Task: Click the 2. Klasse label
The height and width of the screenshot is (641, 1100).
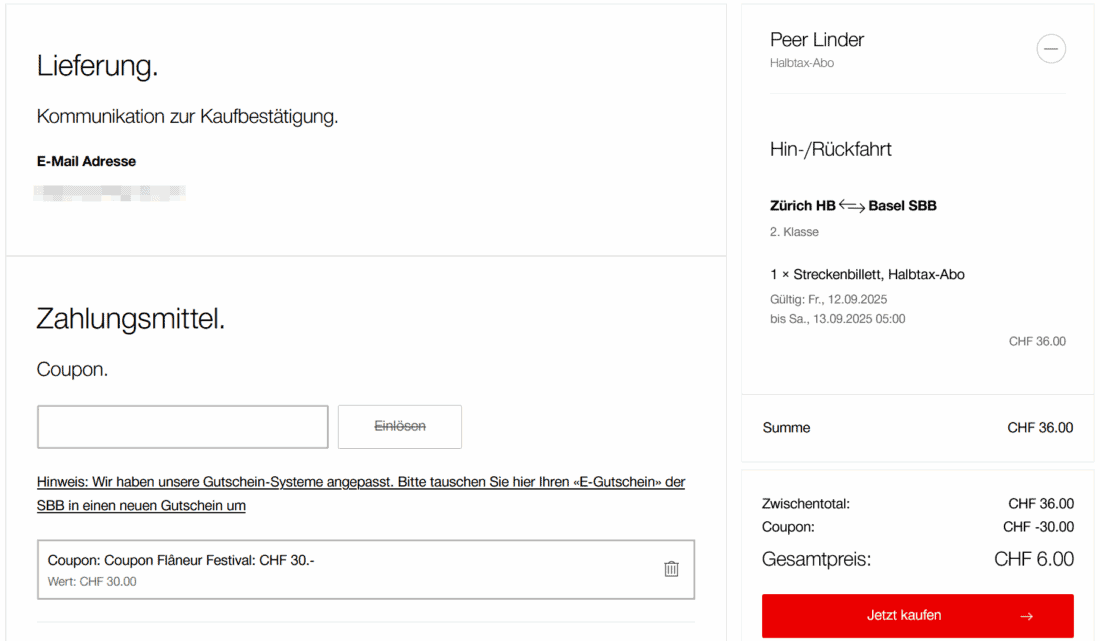Action: [794, 232]
